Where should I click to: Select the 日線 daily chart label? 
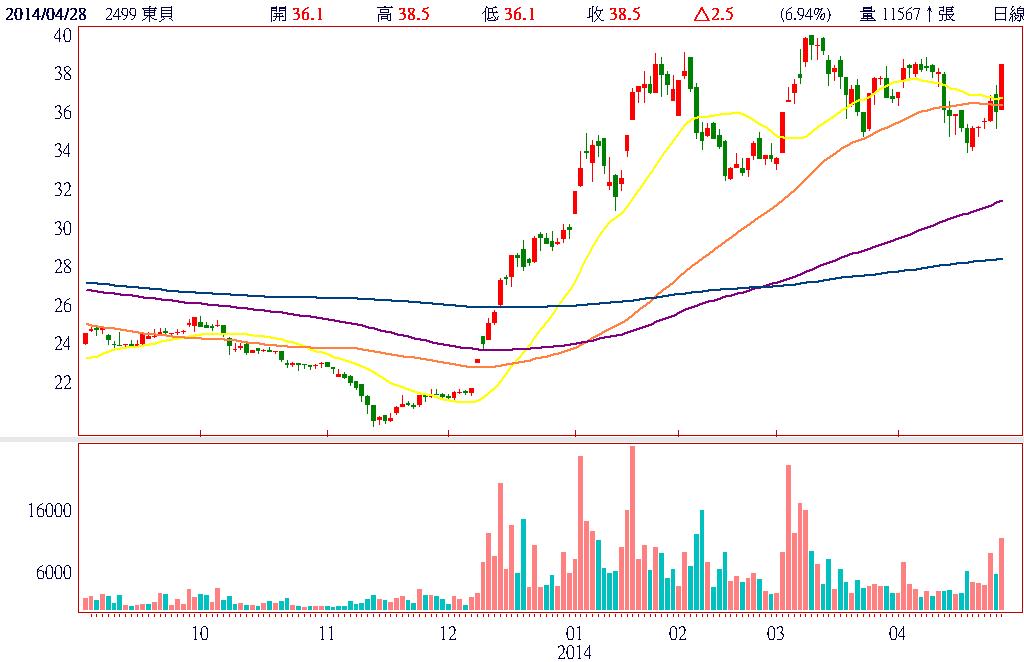pos(1007,13)
